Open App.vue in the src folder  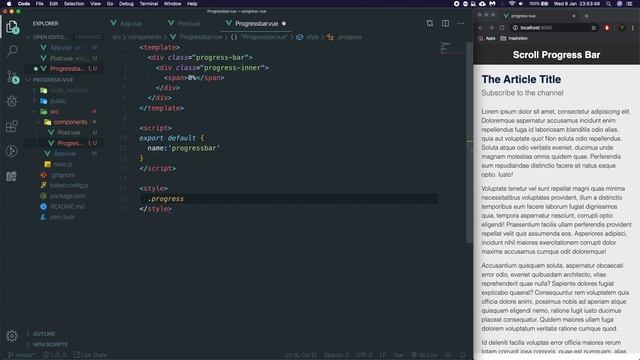pos(65,153)
